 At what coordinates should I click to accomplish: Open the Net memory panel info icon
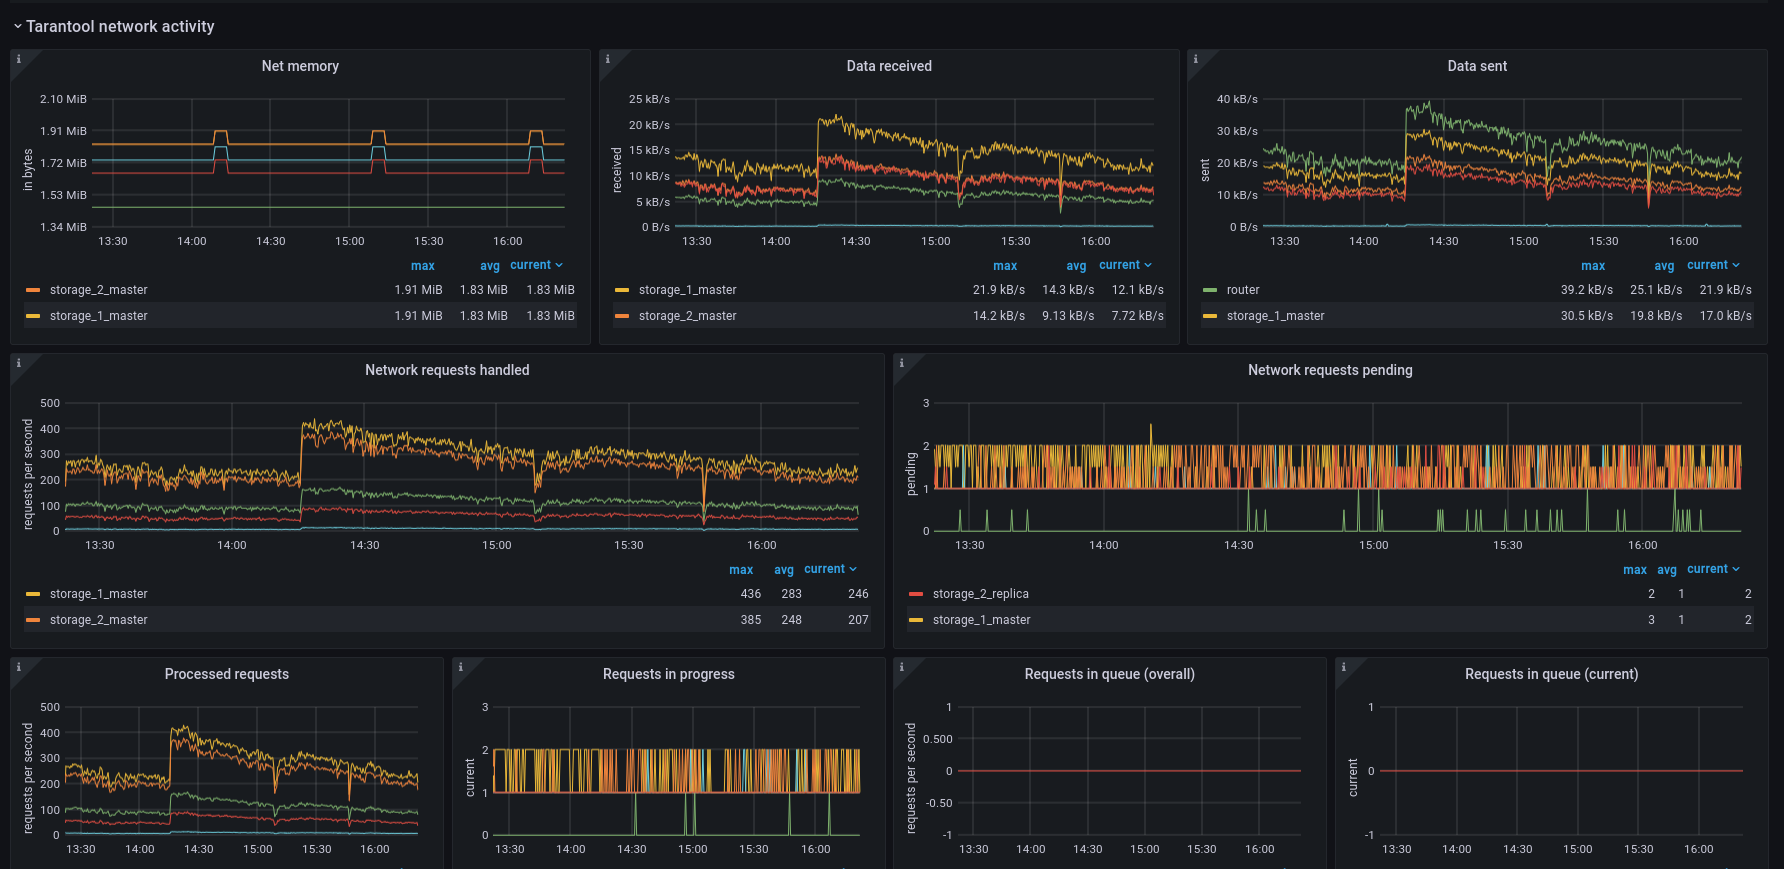click(x=19, y=59)
